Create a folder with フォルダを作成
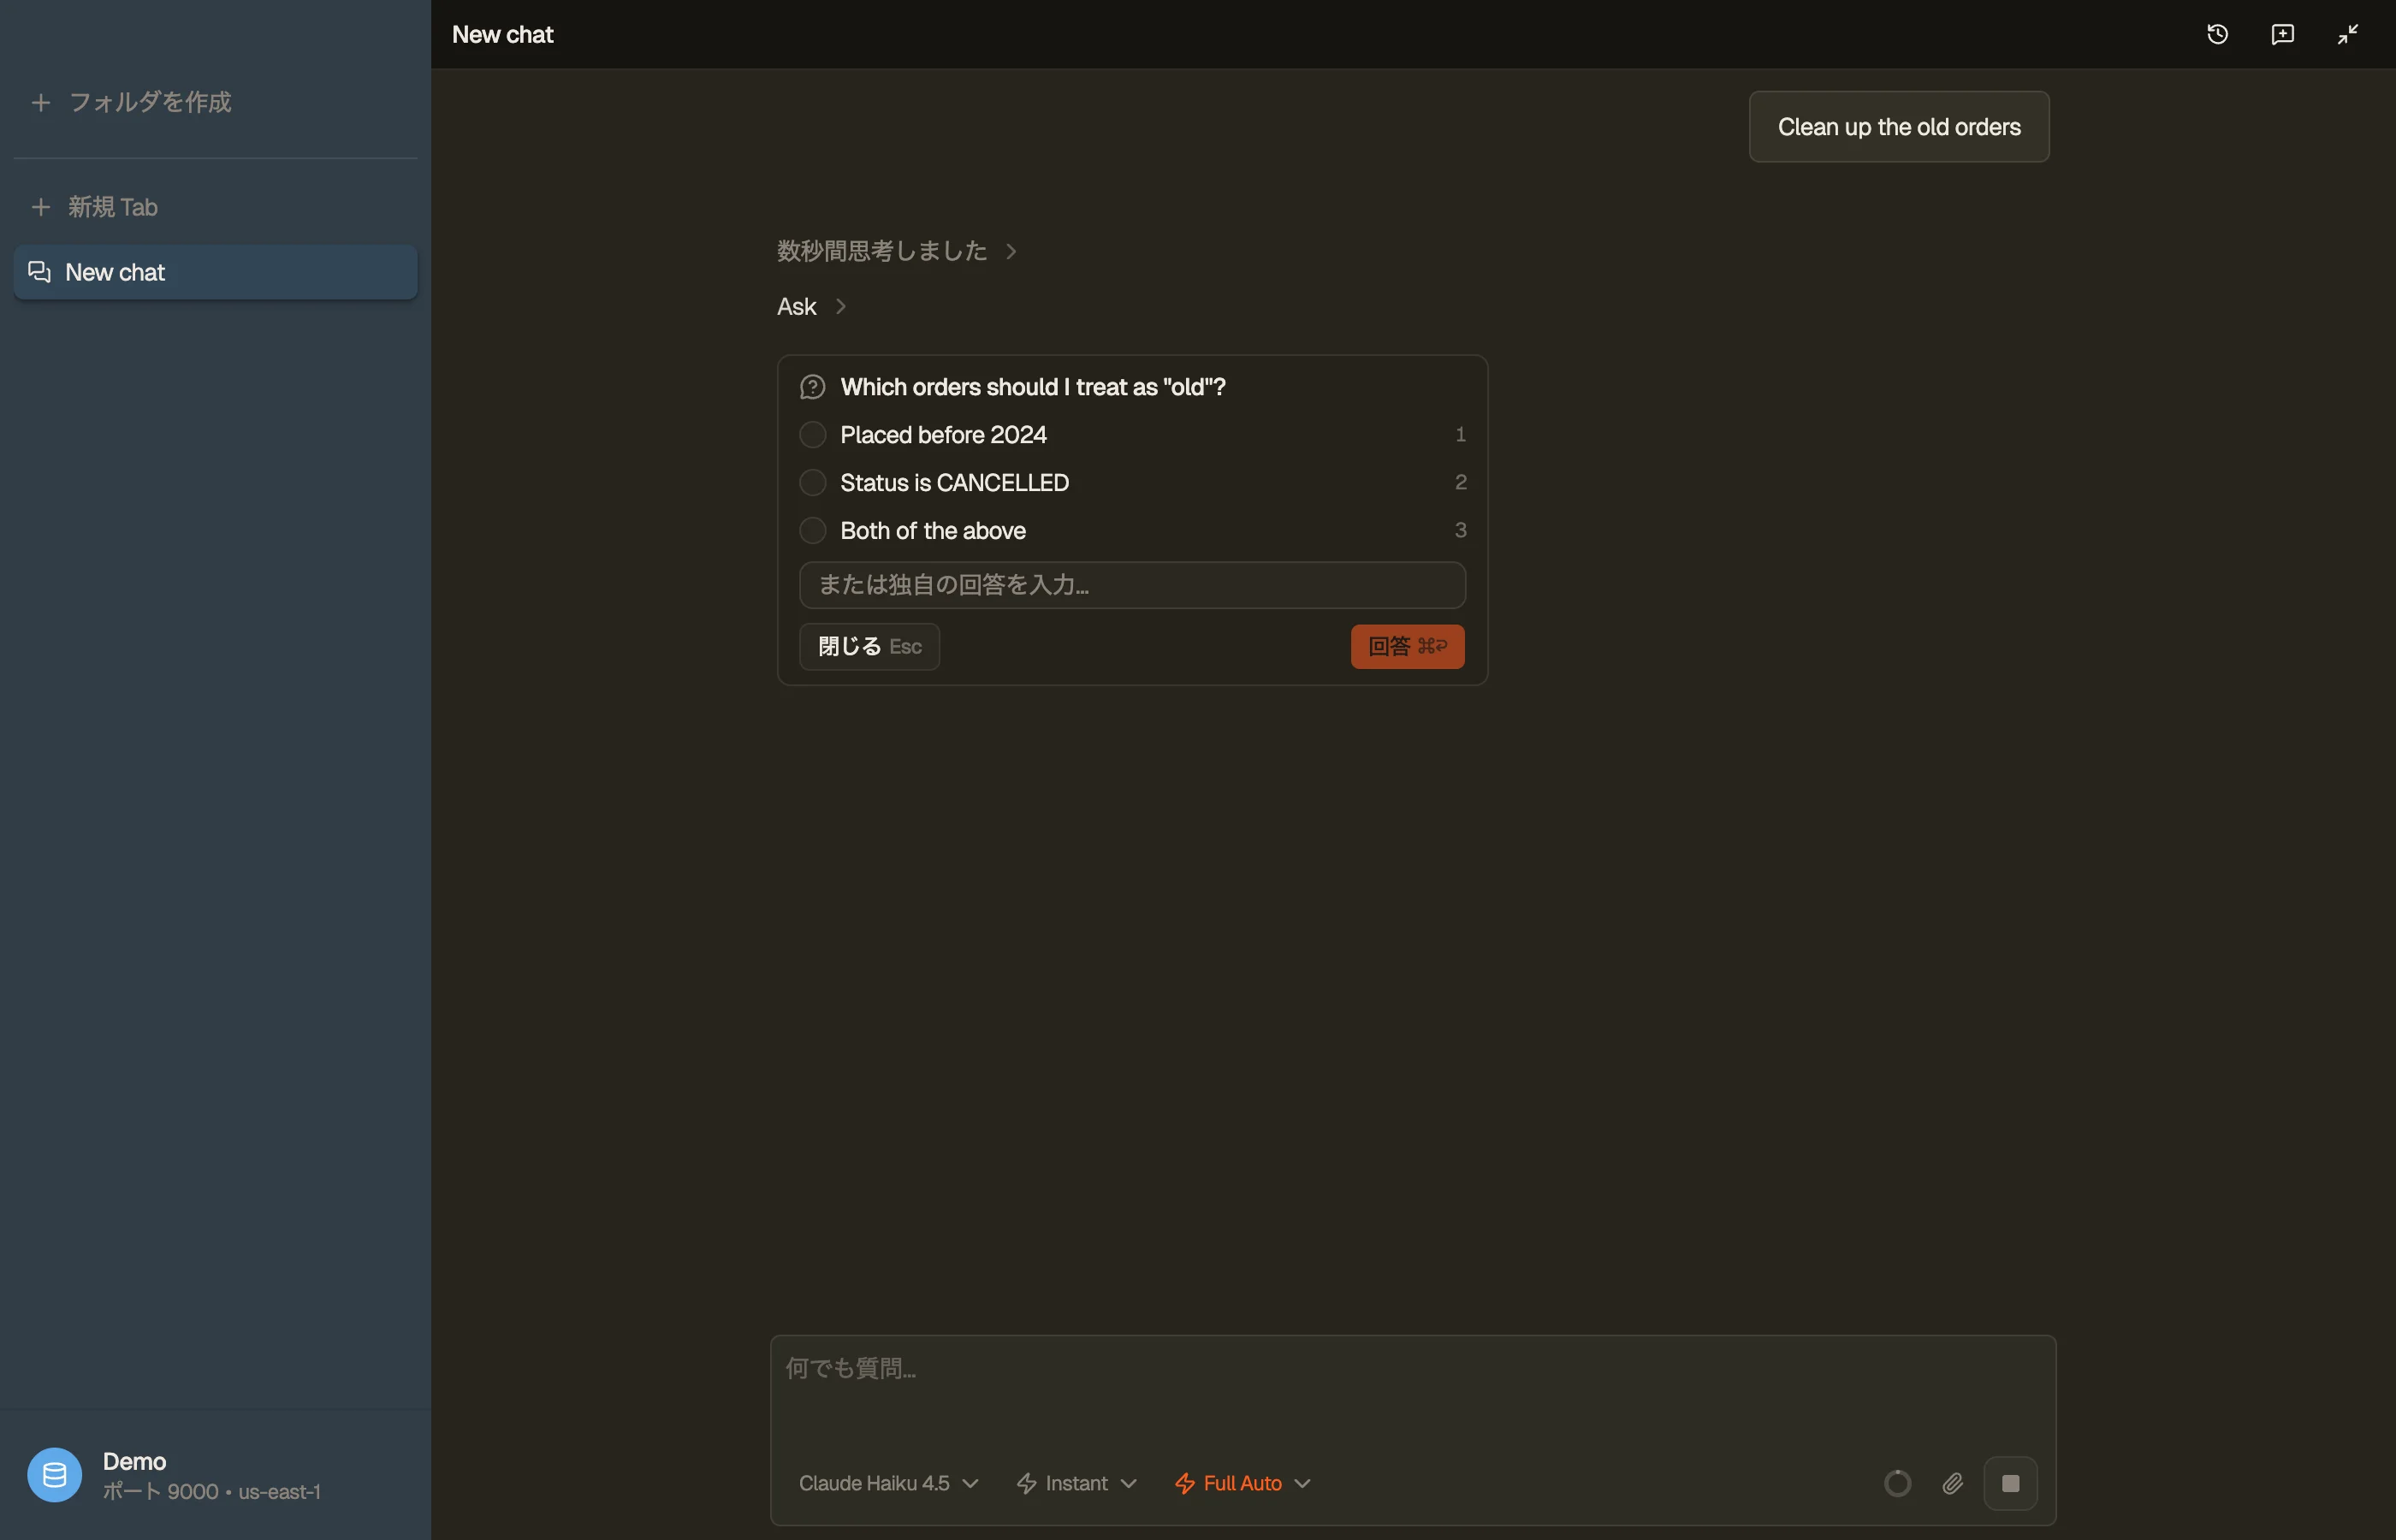Viewport: 2396px width, 1540px height. point(215,102)
